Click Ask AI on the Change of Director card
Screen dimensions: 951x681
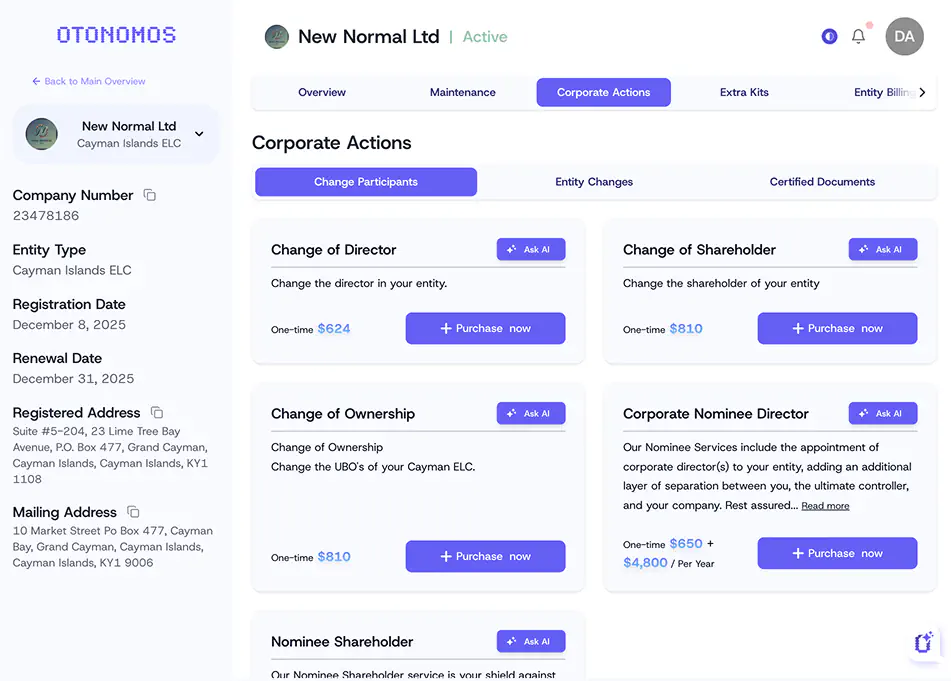click(x=531, y=249)
